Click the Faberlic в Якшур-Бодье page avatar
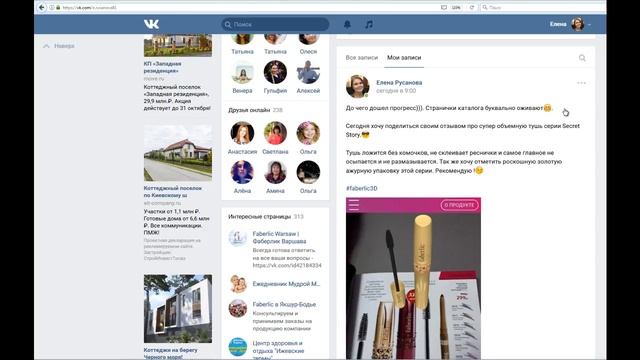The image size is (640, 360). tap(238, 309)
